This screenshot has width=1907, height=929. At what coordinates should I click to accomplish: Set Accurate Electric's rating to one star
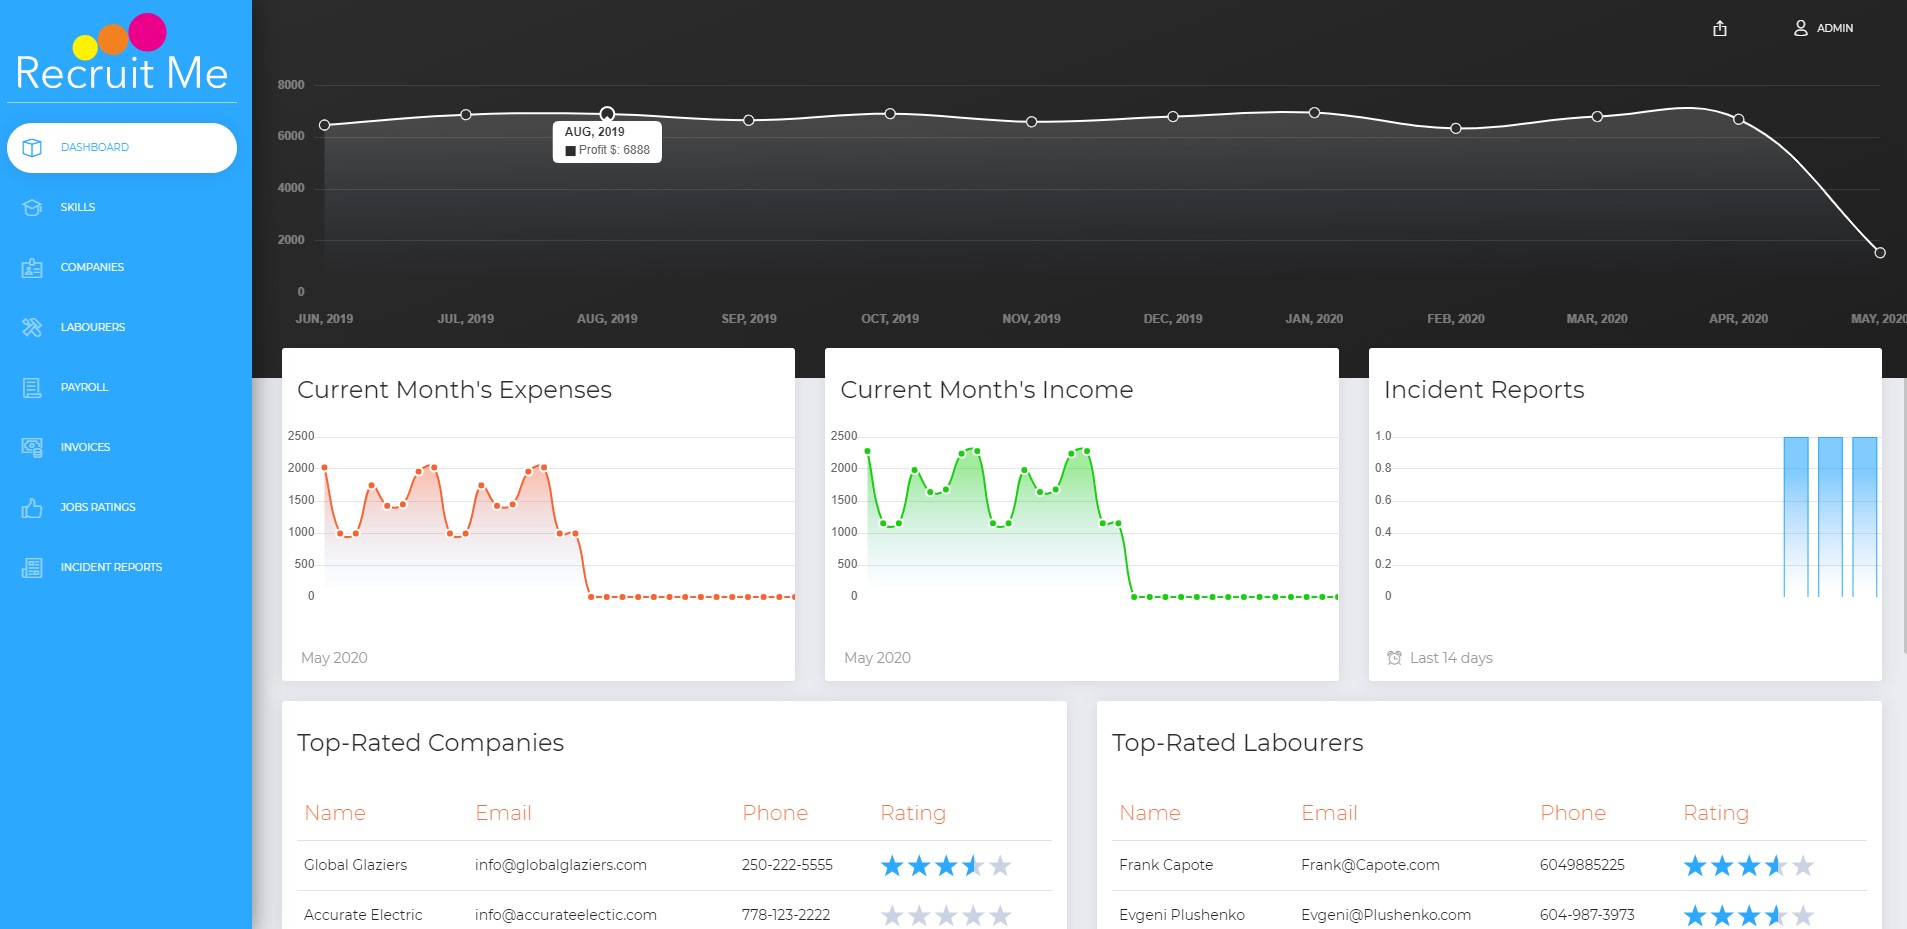[x=890, y=914]
